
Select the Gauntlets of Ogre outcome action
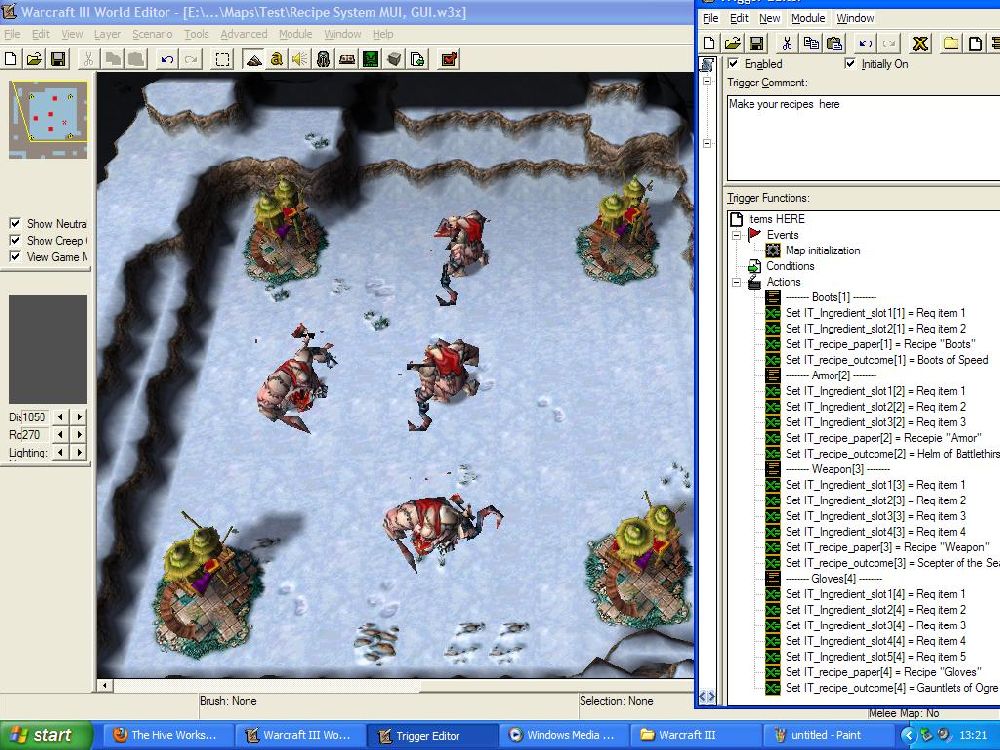(x=892, y=688)
